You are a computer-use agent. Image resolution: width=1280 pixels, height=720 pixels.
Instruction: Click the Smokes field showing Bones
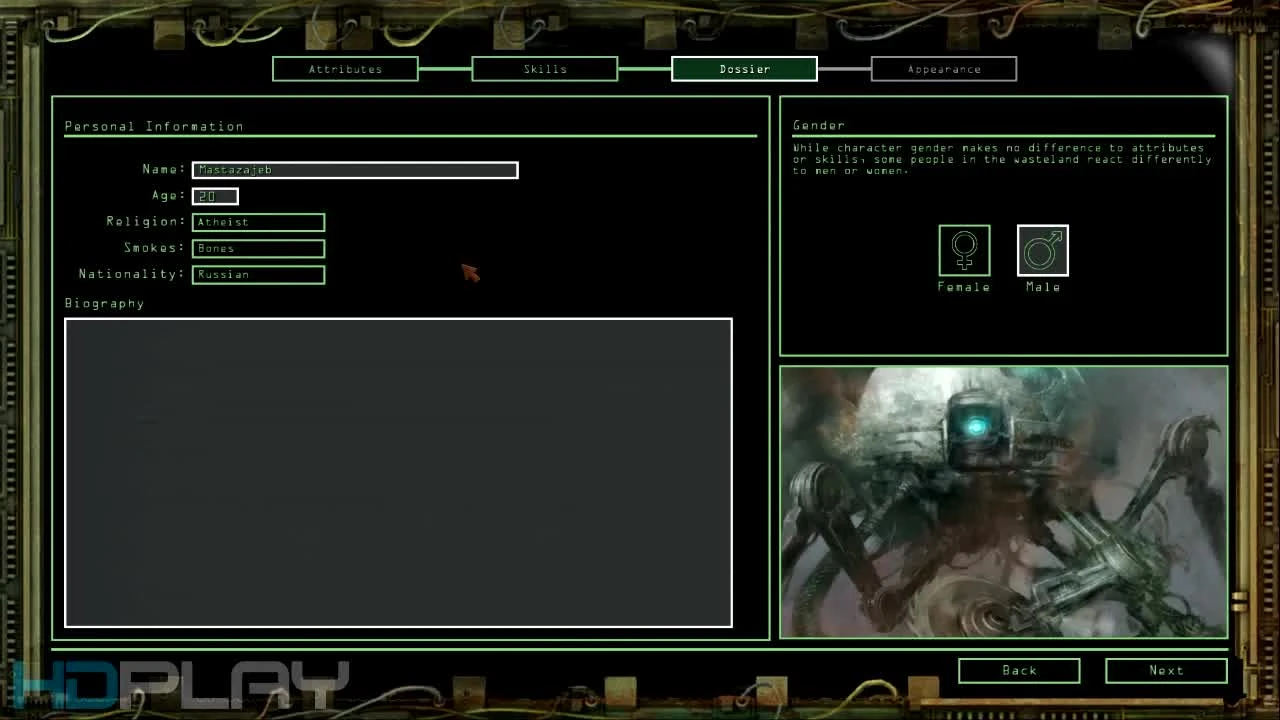[x=258, y=248]
